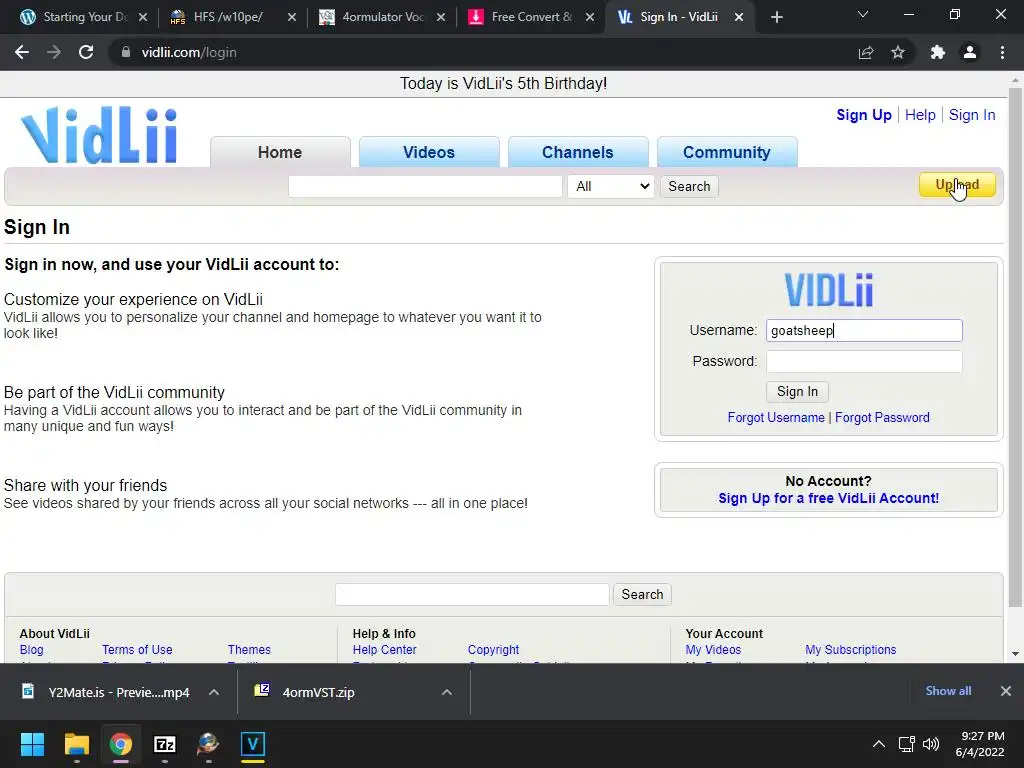Click the Help link at top

point(920,115)
